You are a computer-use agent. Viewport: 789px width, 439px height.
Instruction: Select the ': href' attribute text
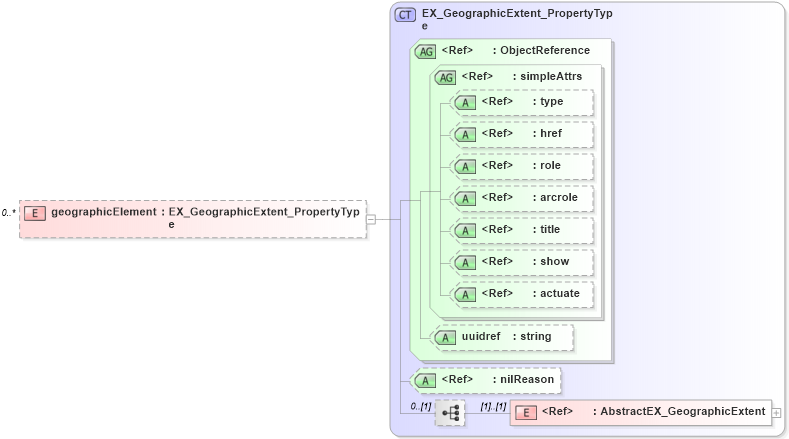547,133
